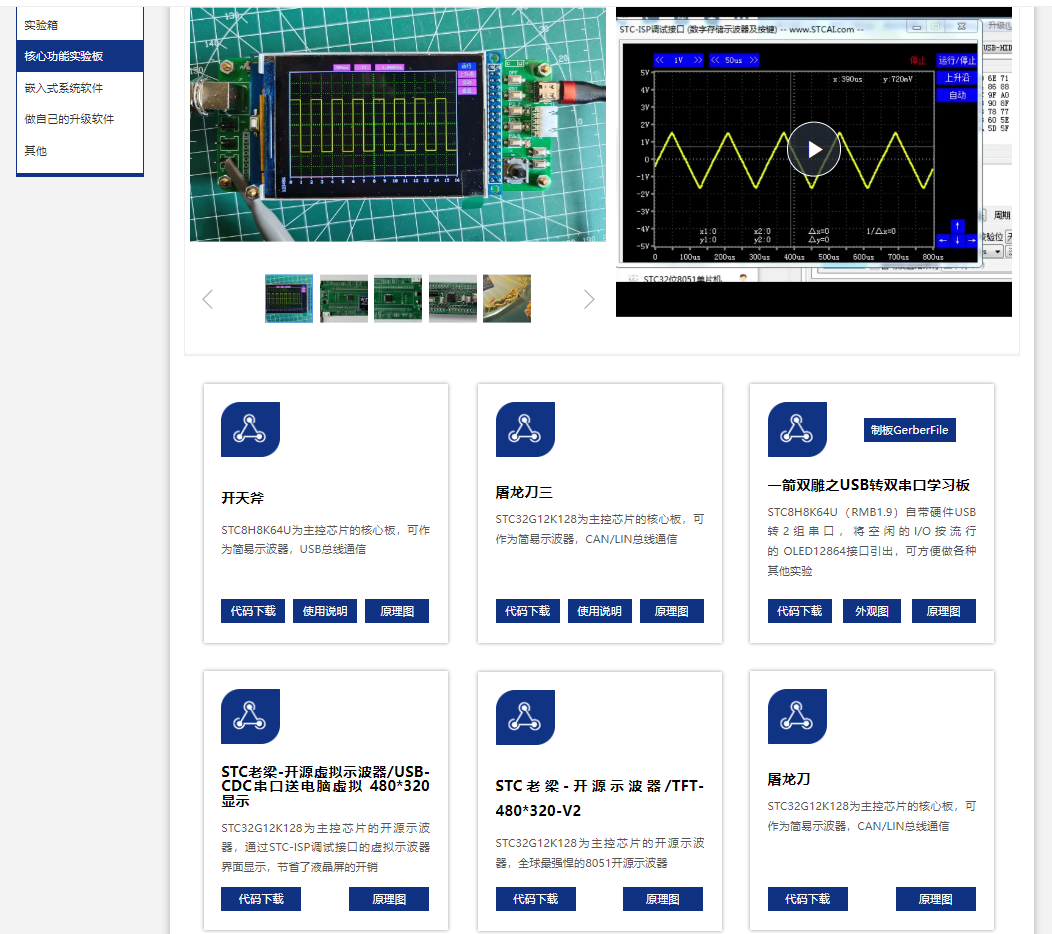Click the 屠龙刀三 card title
The height and width of the screenshot is (934, 1052).
point(524,492)
